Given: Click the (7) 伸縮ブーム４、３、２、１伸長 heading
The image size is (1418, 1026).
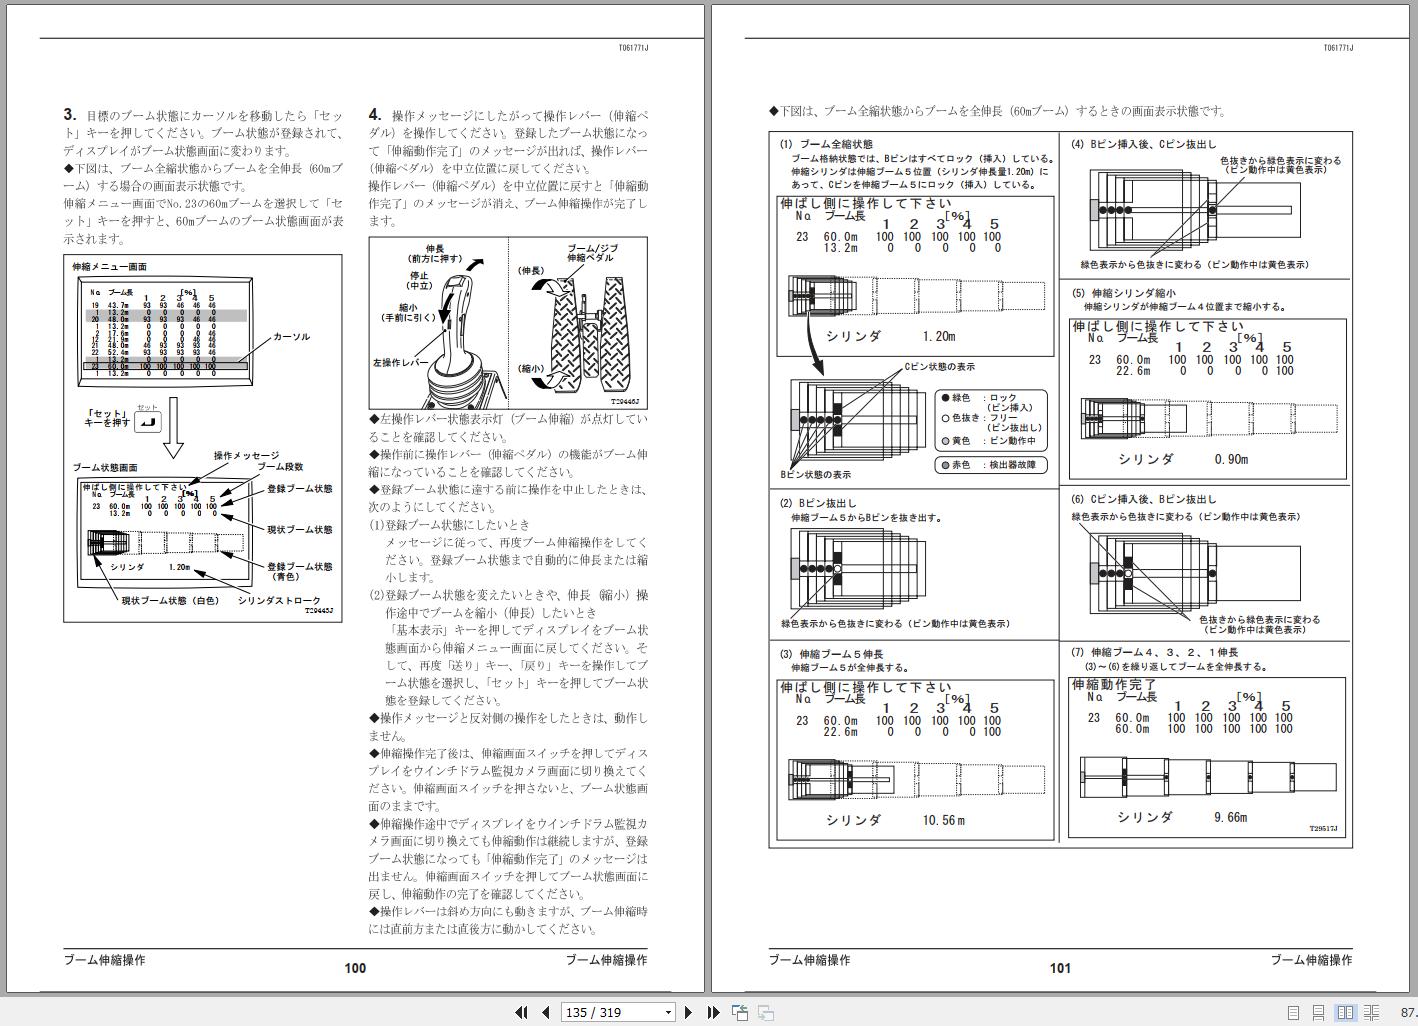Looking at the screenshot, I should [1155, 652].
